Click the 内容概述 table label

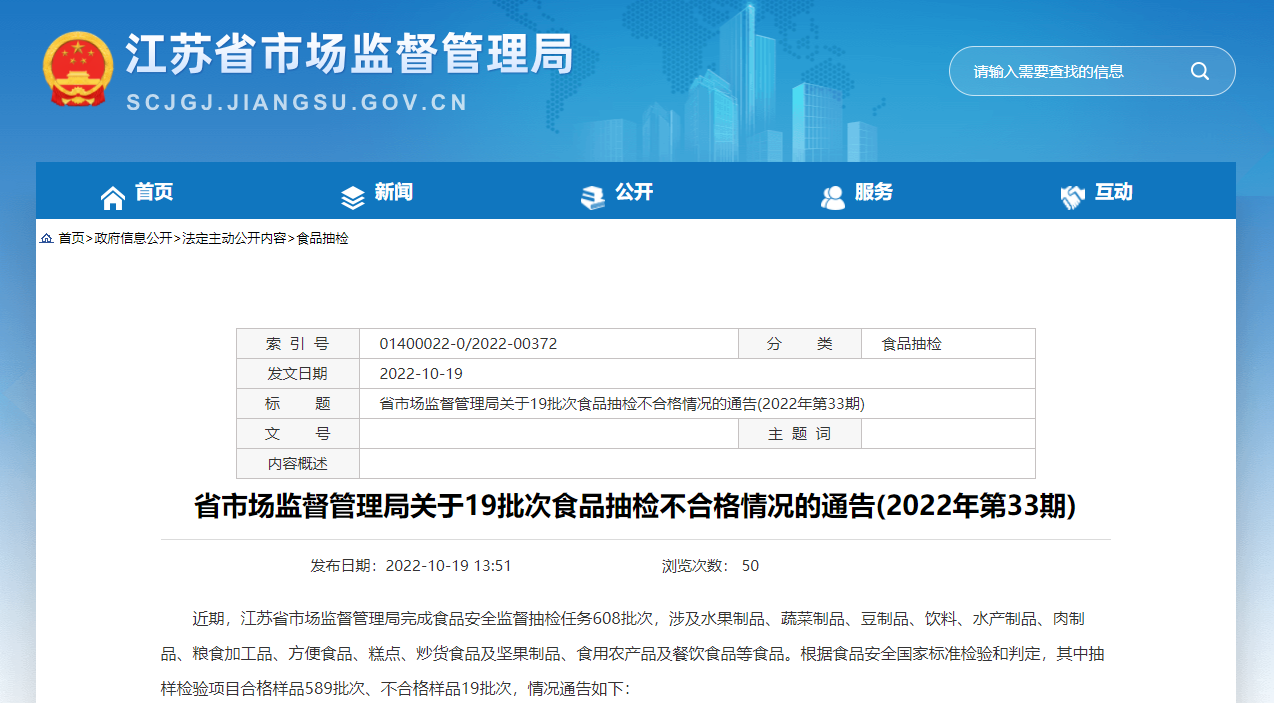coord(297,464)
